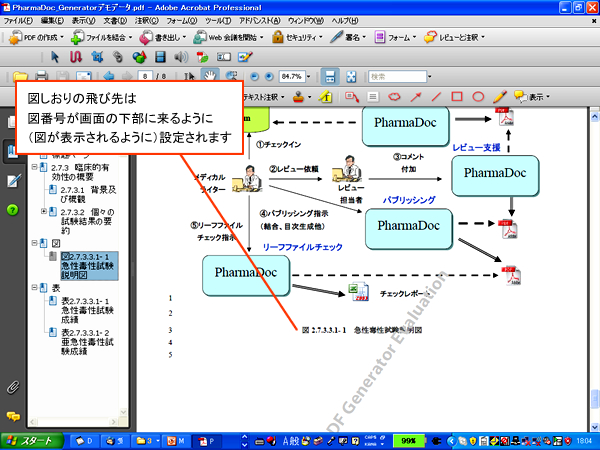Open the comments panel speech bubbles icon
600x450 pixels.
(13, 416)
